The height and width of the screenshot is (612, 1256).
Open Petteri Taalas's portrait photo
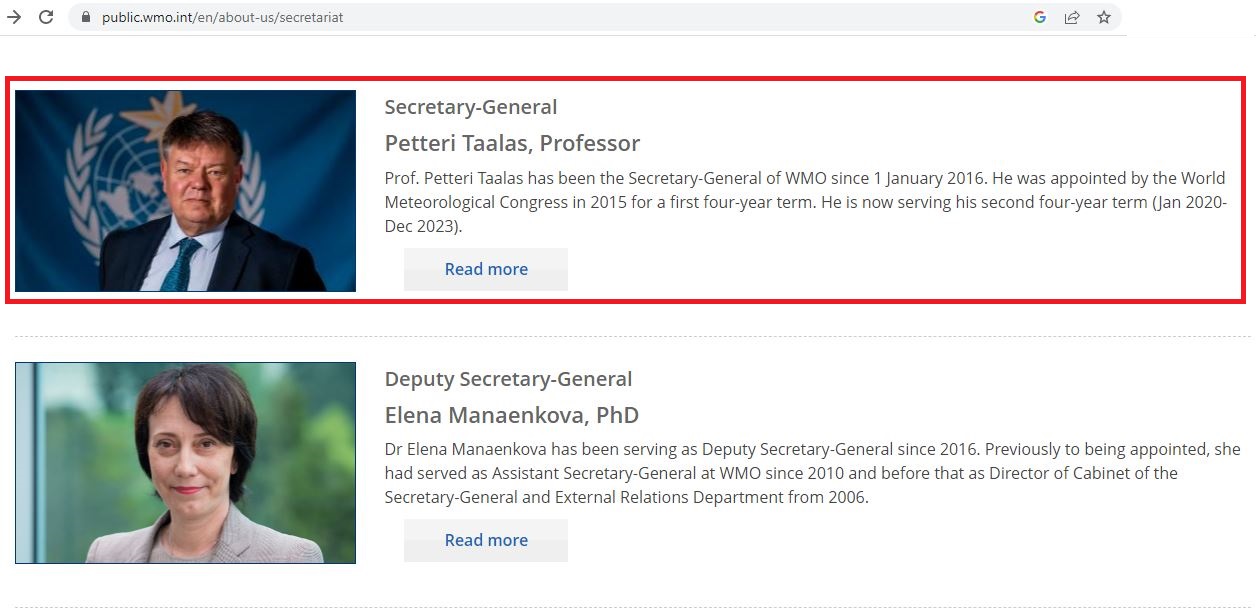(x=185, y=191)
